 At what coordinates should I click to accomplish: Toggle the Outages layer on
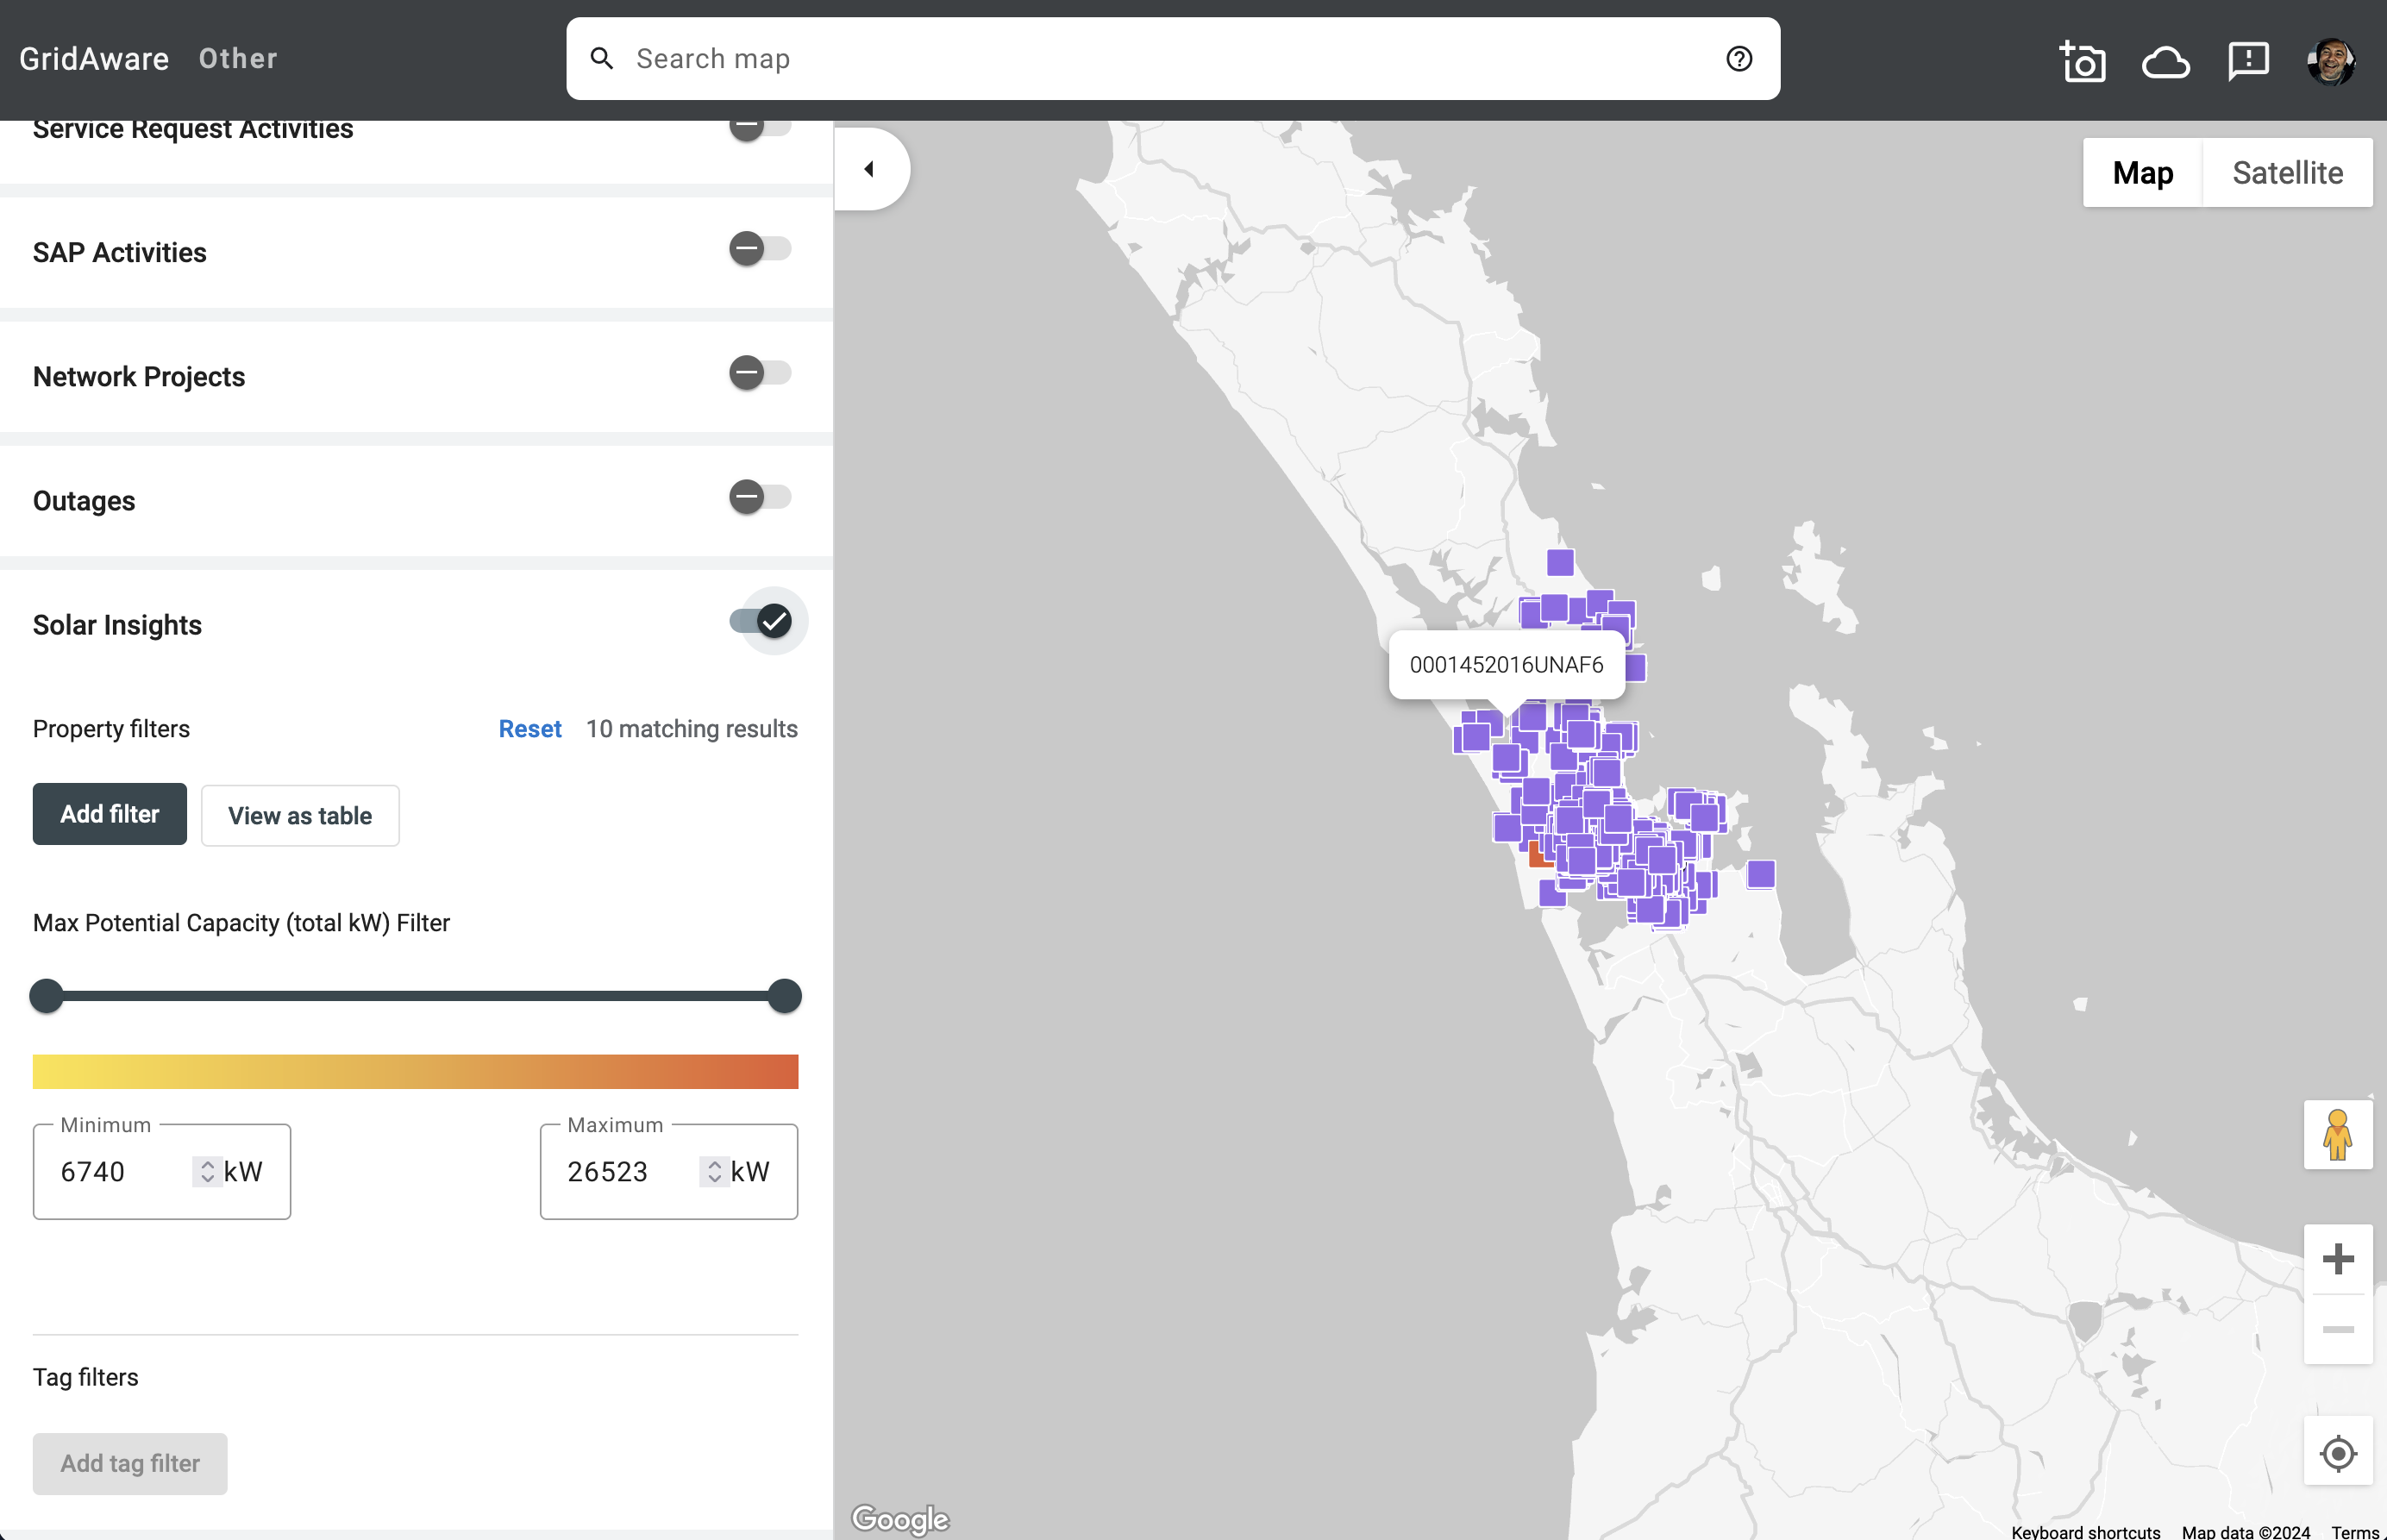759,497
